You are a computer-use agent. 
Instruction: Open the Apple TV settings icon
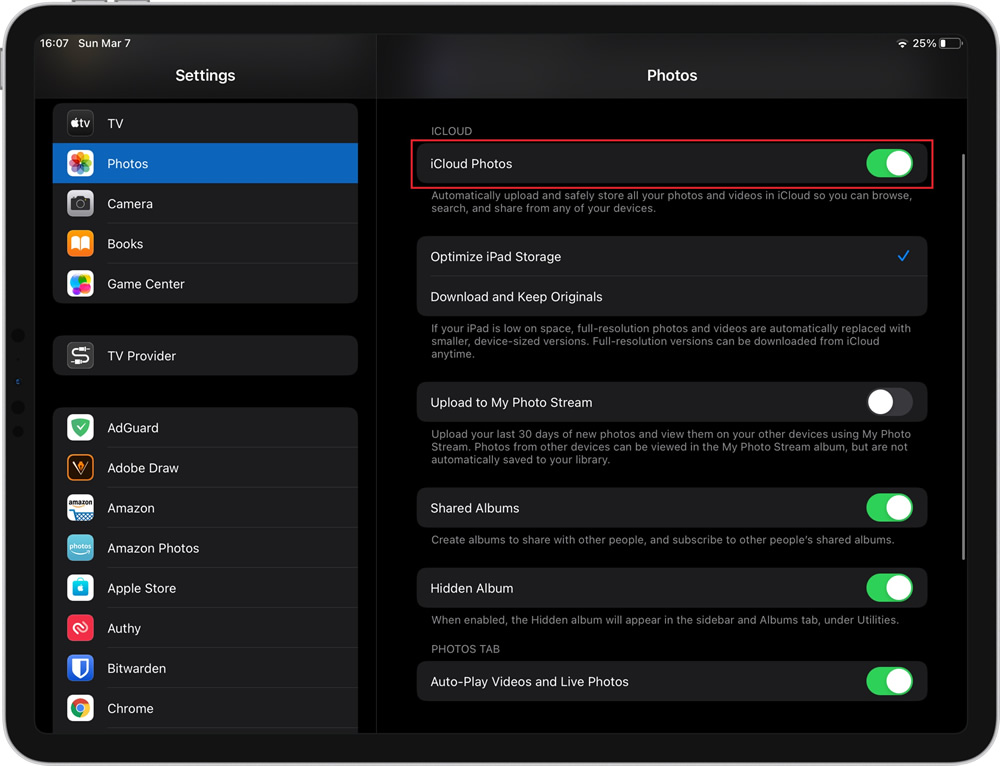click(x=80, y=123)
